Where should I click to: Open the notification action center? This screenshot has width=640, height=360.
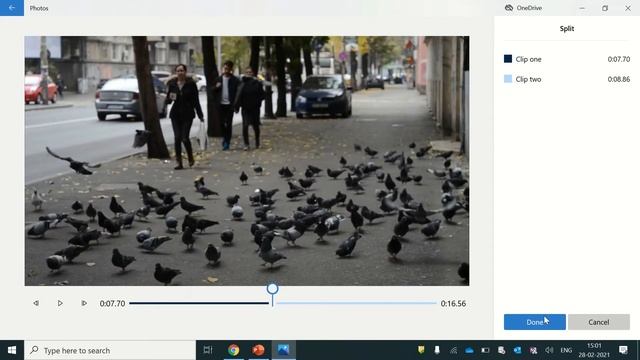(623, 350)
